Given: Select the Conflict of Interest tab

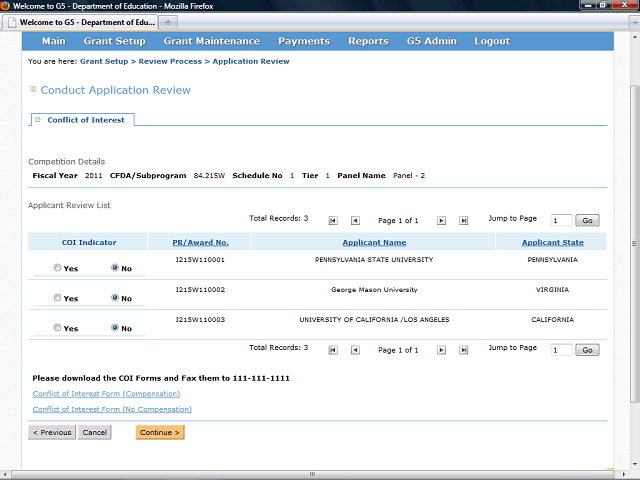Looking at the screenshot, I should [x=86, y=120].
